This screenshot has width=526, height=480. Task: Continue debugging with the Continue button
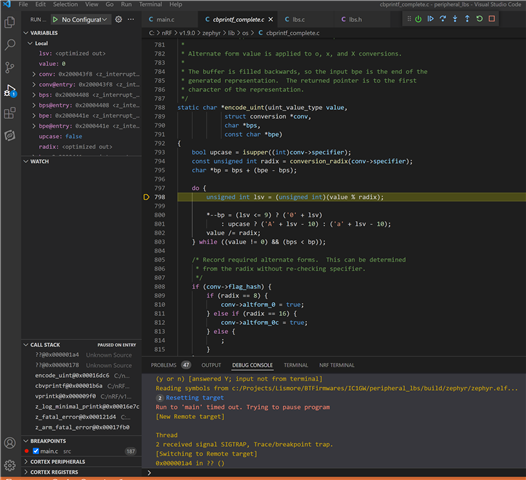(x=430, y=19)
